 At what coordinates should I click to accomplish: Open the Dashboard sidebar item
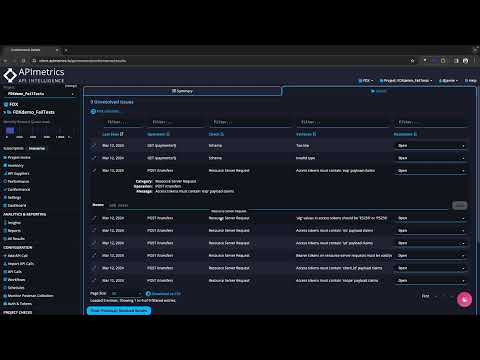[x=16, y=205]
